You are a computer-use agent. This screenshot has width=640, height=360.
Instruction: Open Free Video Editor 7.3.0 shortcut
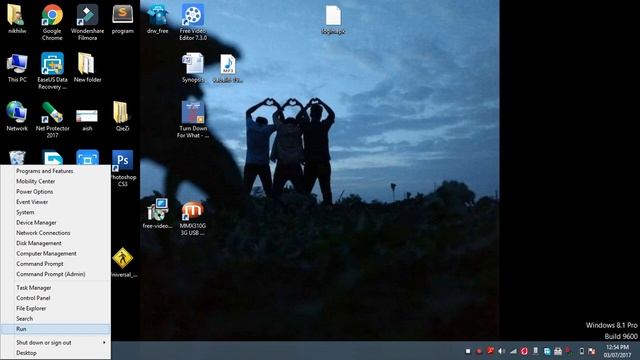193,22
